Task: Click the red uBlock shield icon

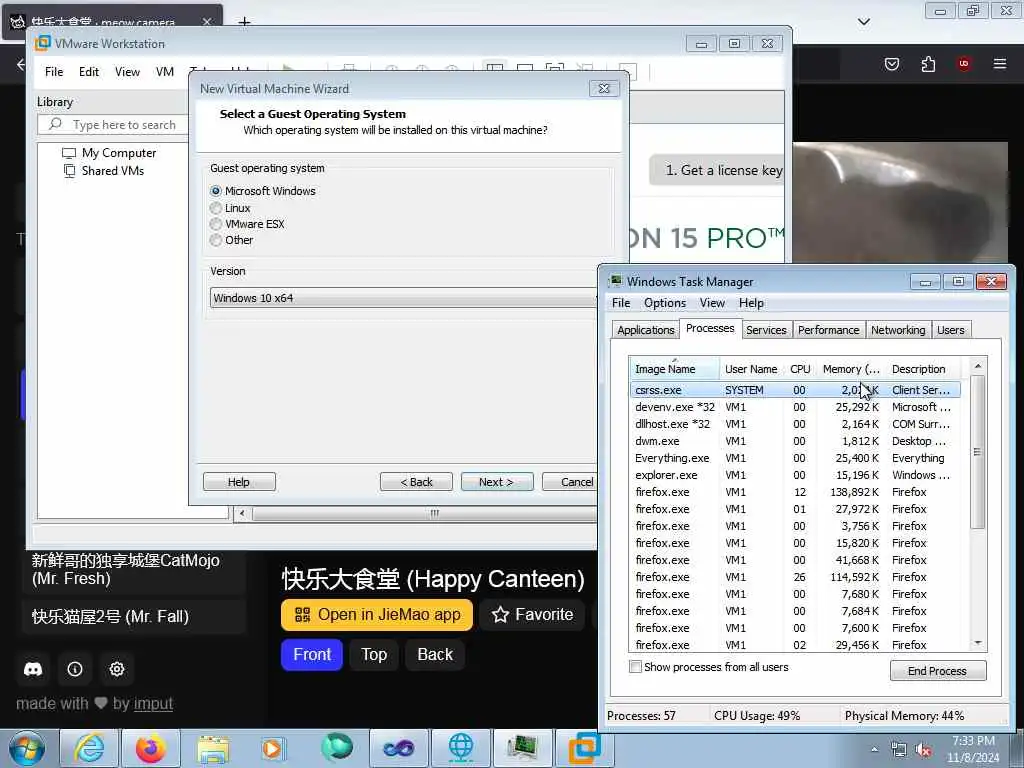Action: 963,64
